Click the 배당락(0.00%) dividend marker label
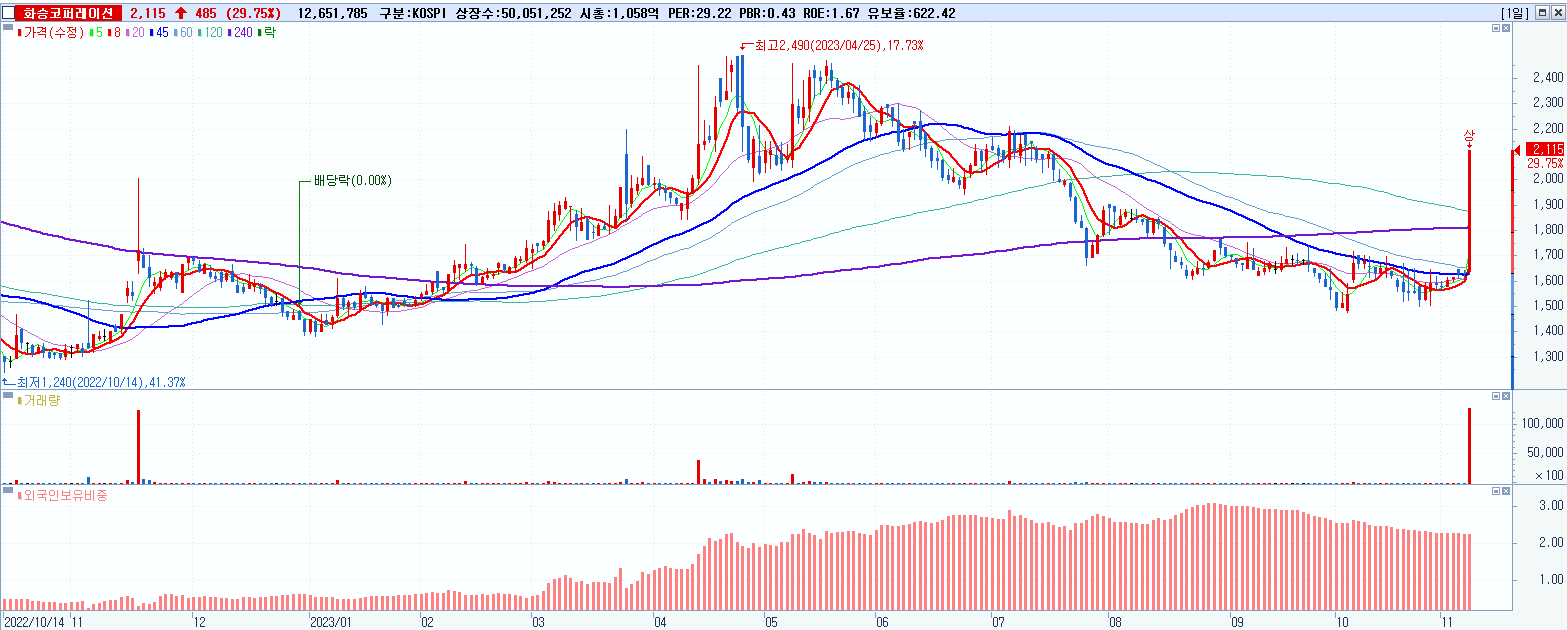 (352, 181)
